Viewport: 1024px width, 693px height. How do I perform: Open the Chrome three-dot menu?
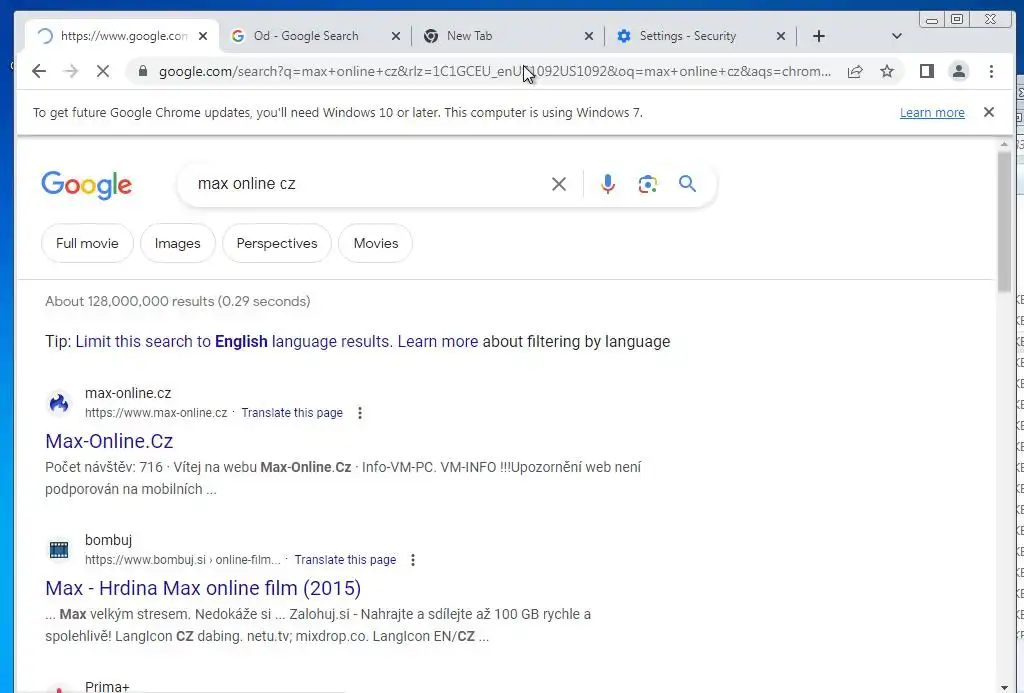tap(991, 71)
